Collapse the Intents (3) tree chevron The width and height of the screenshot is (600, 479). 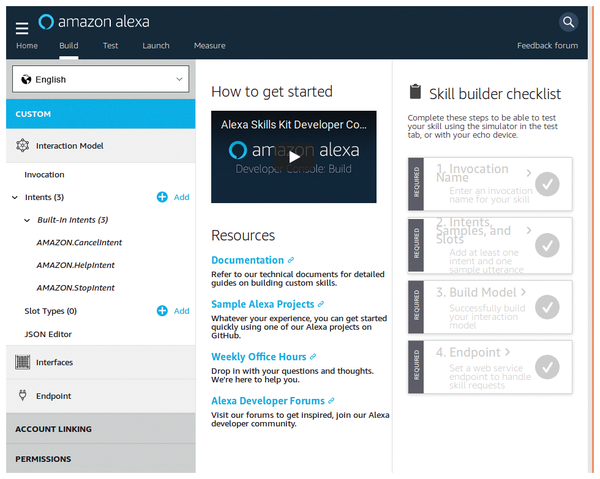15,197
